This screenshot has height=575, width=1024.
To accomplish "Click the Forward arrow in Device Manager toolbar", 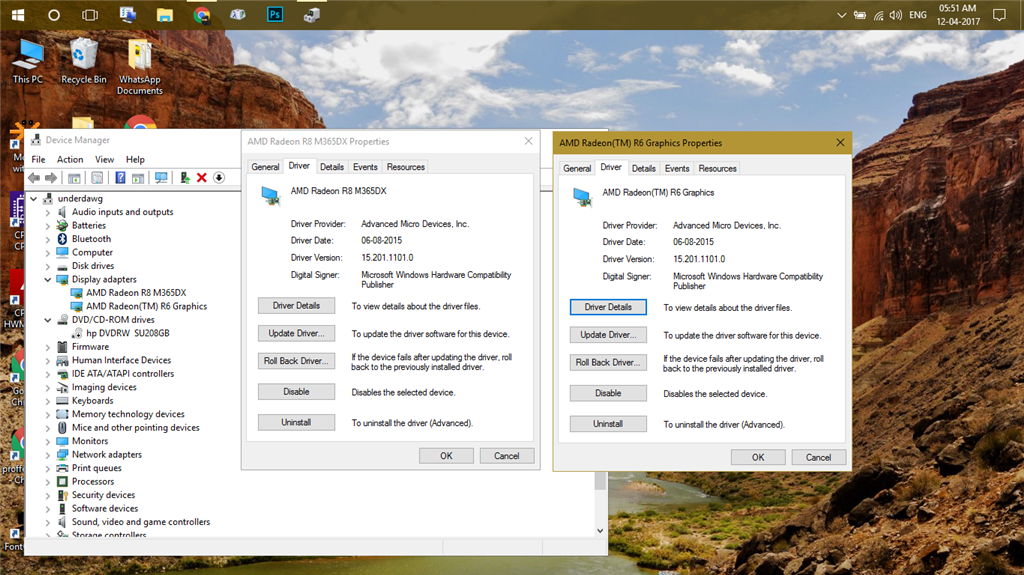I will coord(51,178).
